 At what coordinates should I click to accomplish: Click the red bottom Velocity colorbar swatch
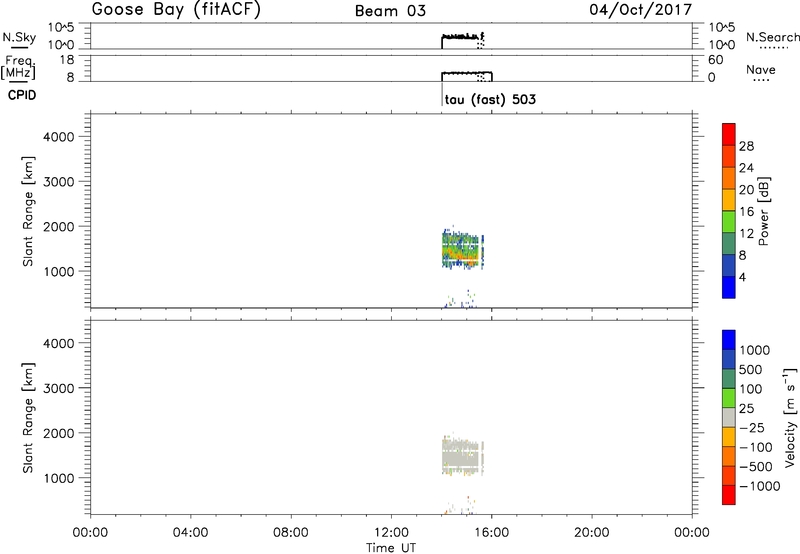tap(729, 495)
